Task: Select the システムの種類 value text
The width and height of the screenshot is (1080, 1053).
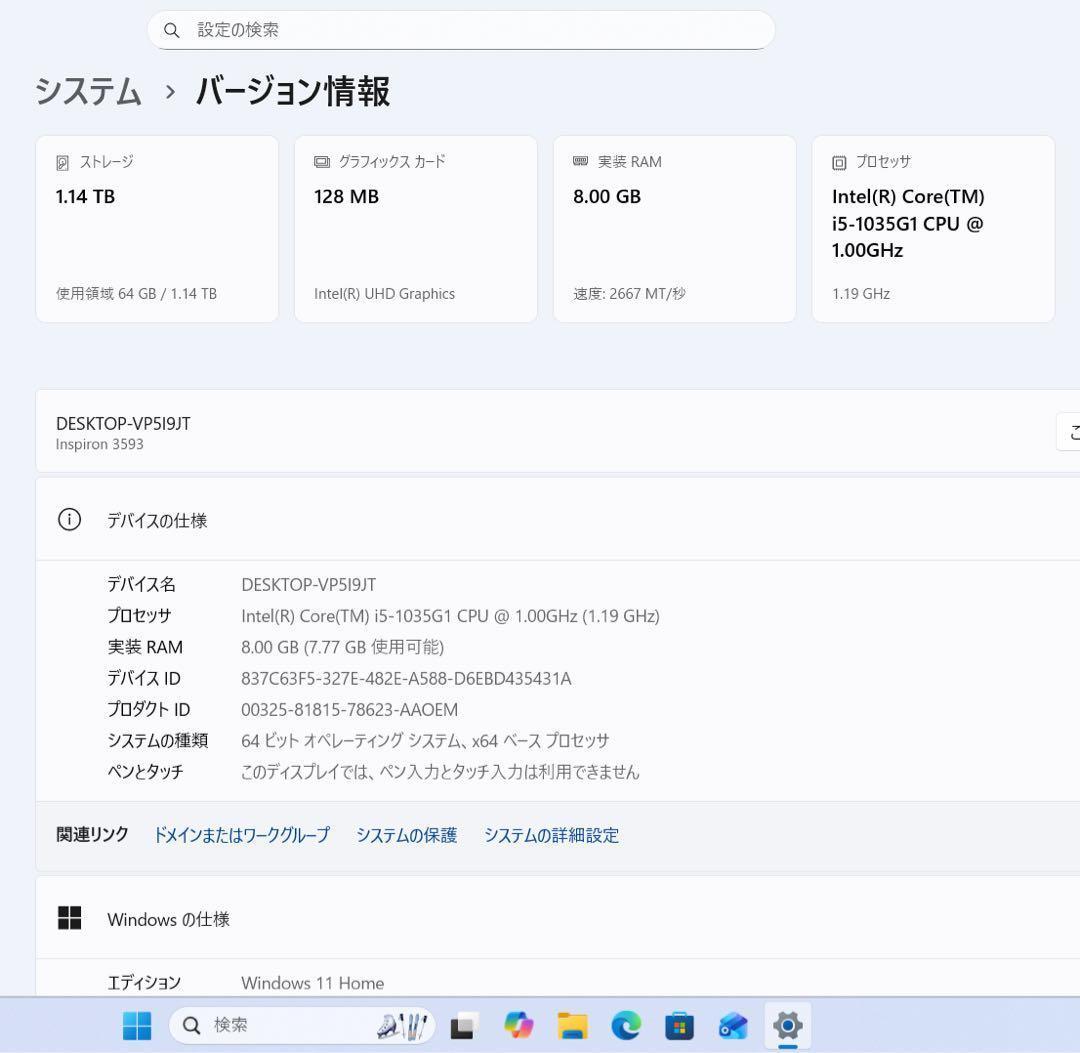Action: [425, 740]
